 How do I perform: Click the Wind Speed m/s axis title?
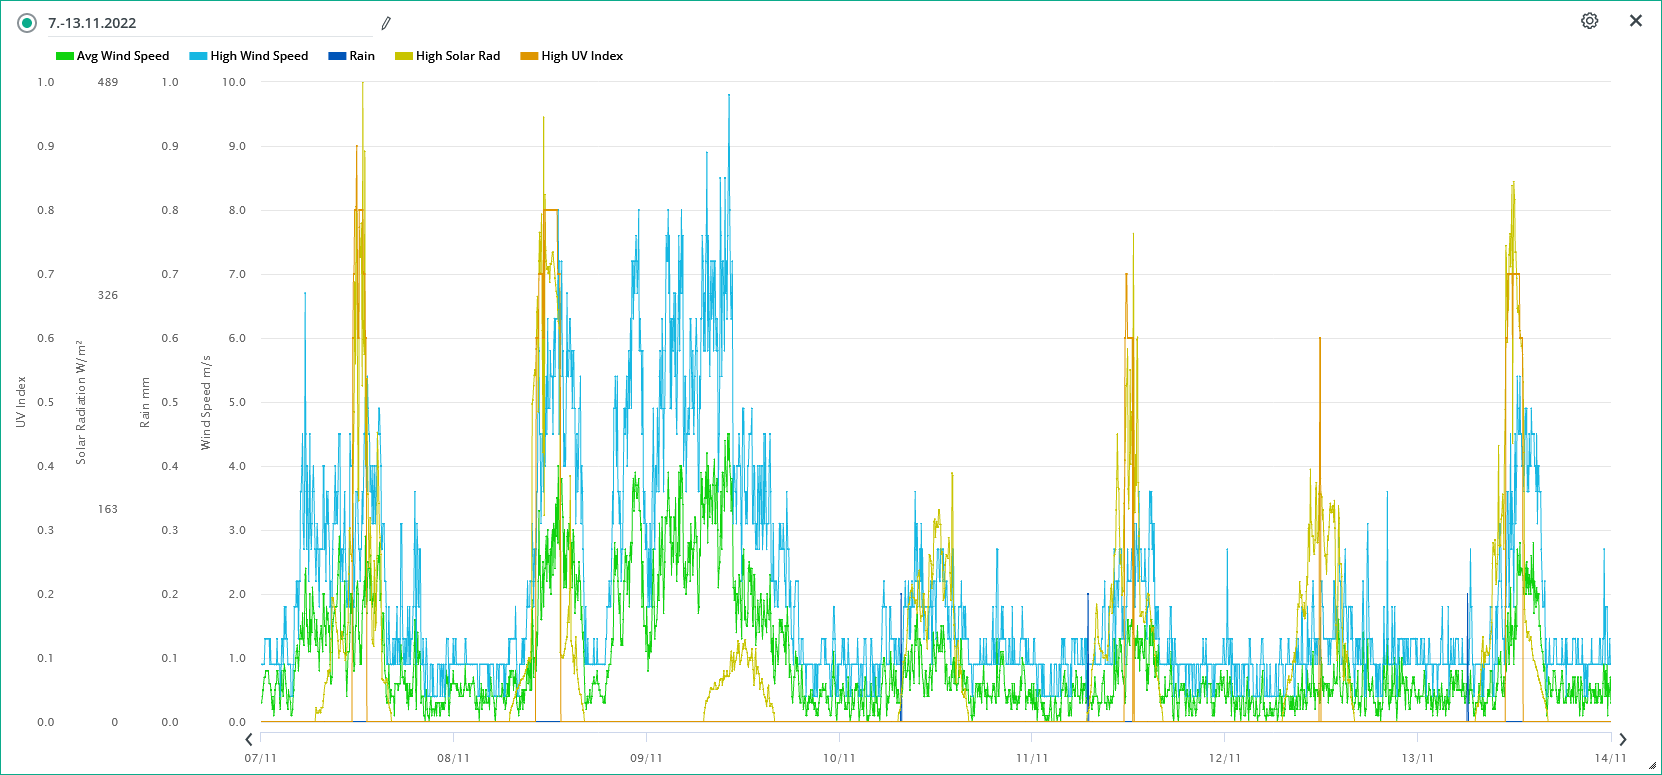206,402
